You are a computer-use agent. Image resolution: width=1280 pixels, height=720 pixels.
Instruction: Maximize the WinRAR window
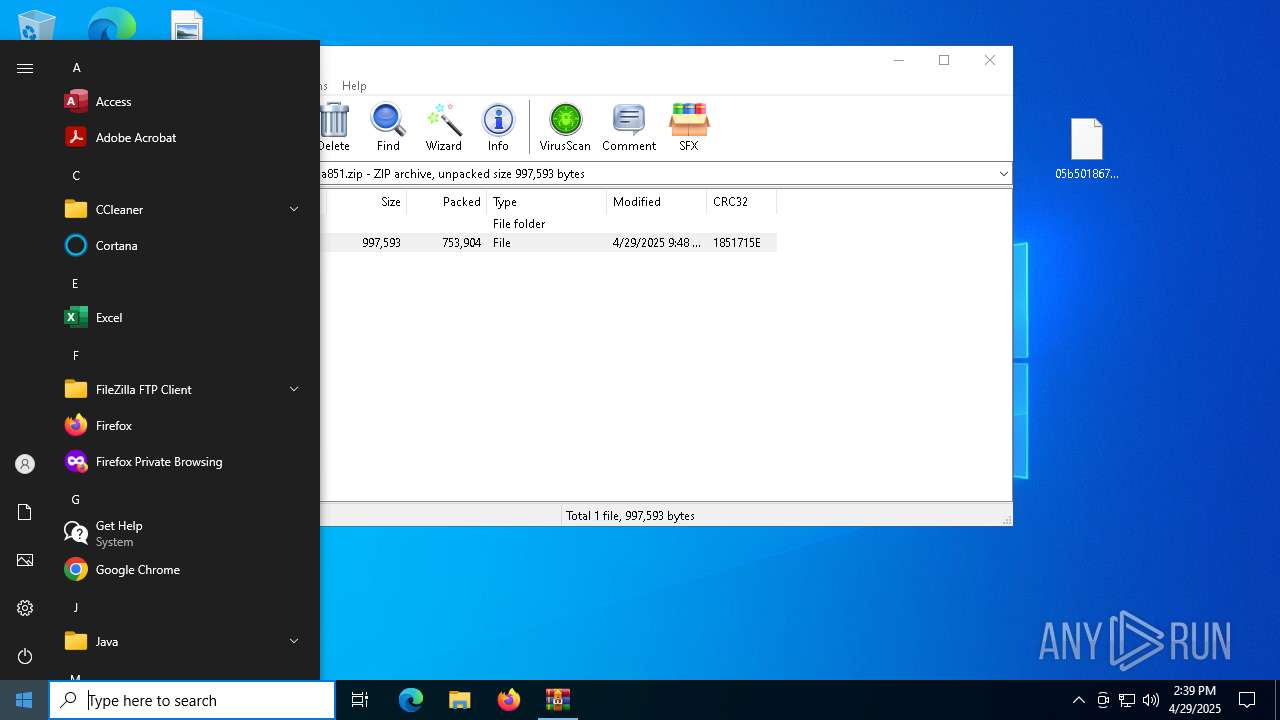944,60
